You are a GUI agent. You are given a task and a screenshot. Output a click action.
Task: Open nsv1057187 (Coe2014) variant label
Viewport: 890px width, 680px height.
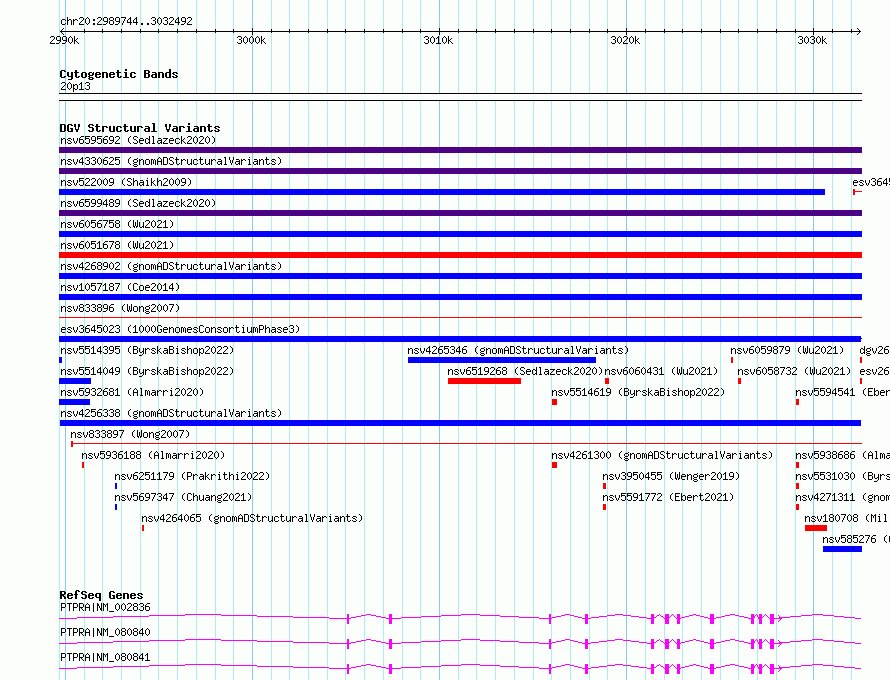click(x=120, y=287)
